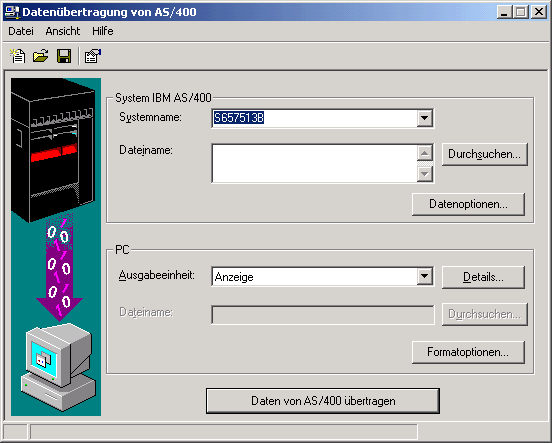Start transfer with Daten von AS/400 übertragen

pos(323,401)
